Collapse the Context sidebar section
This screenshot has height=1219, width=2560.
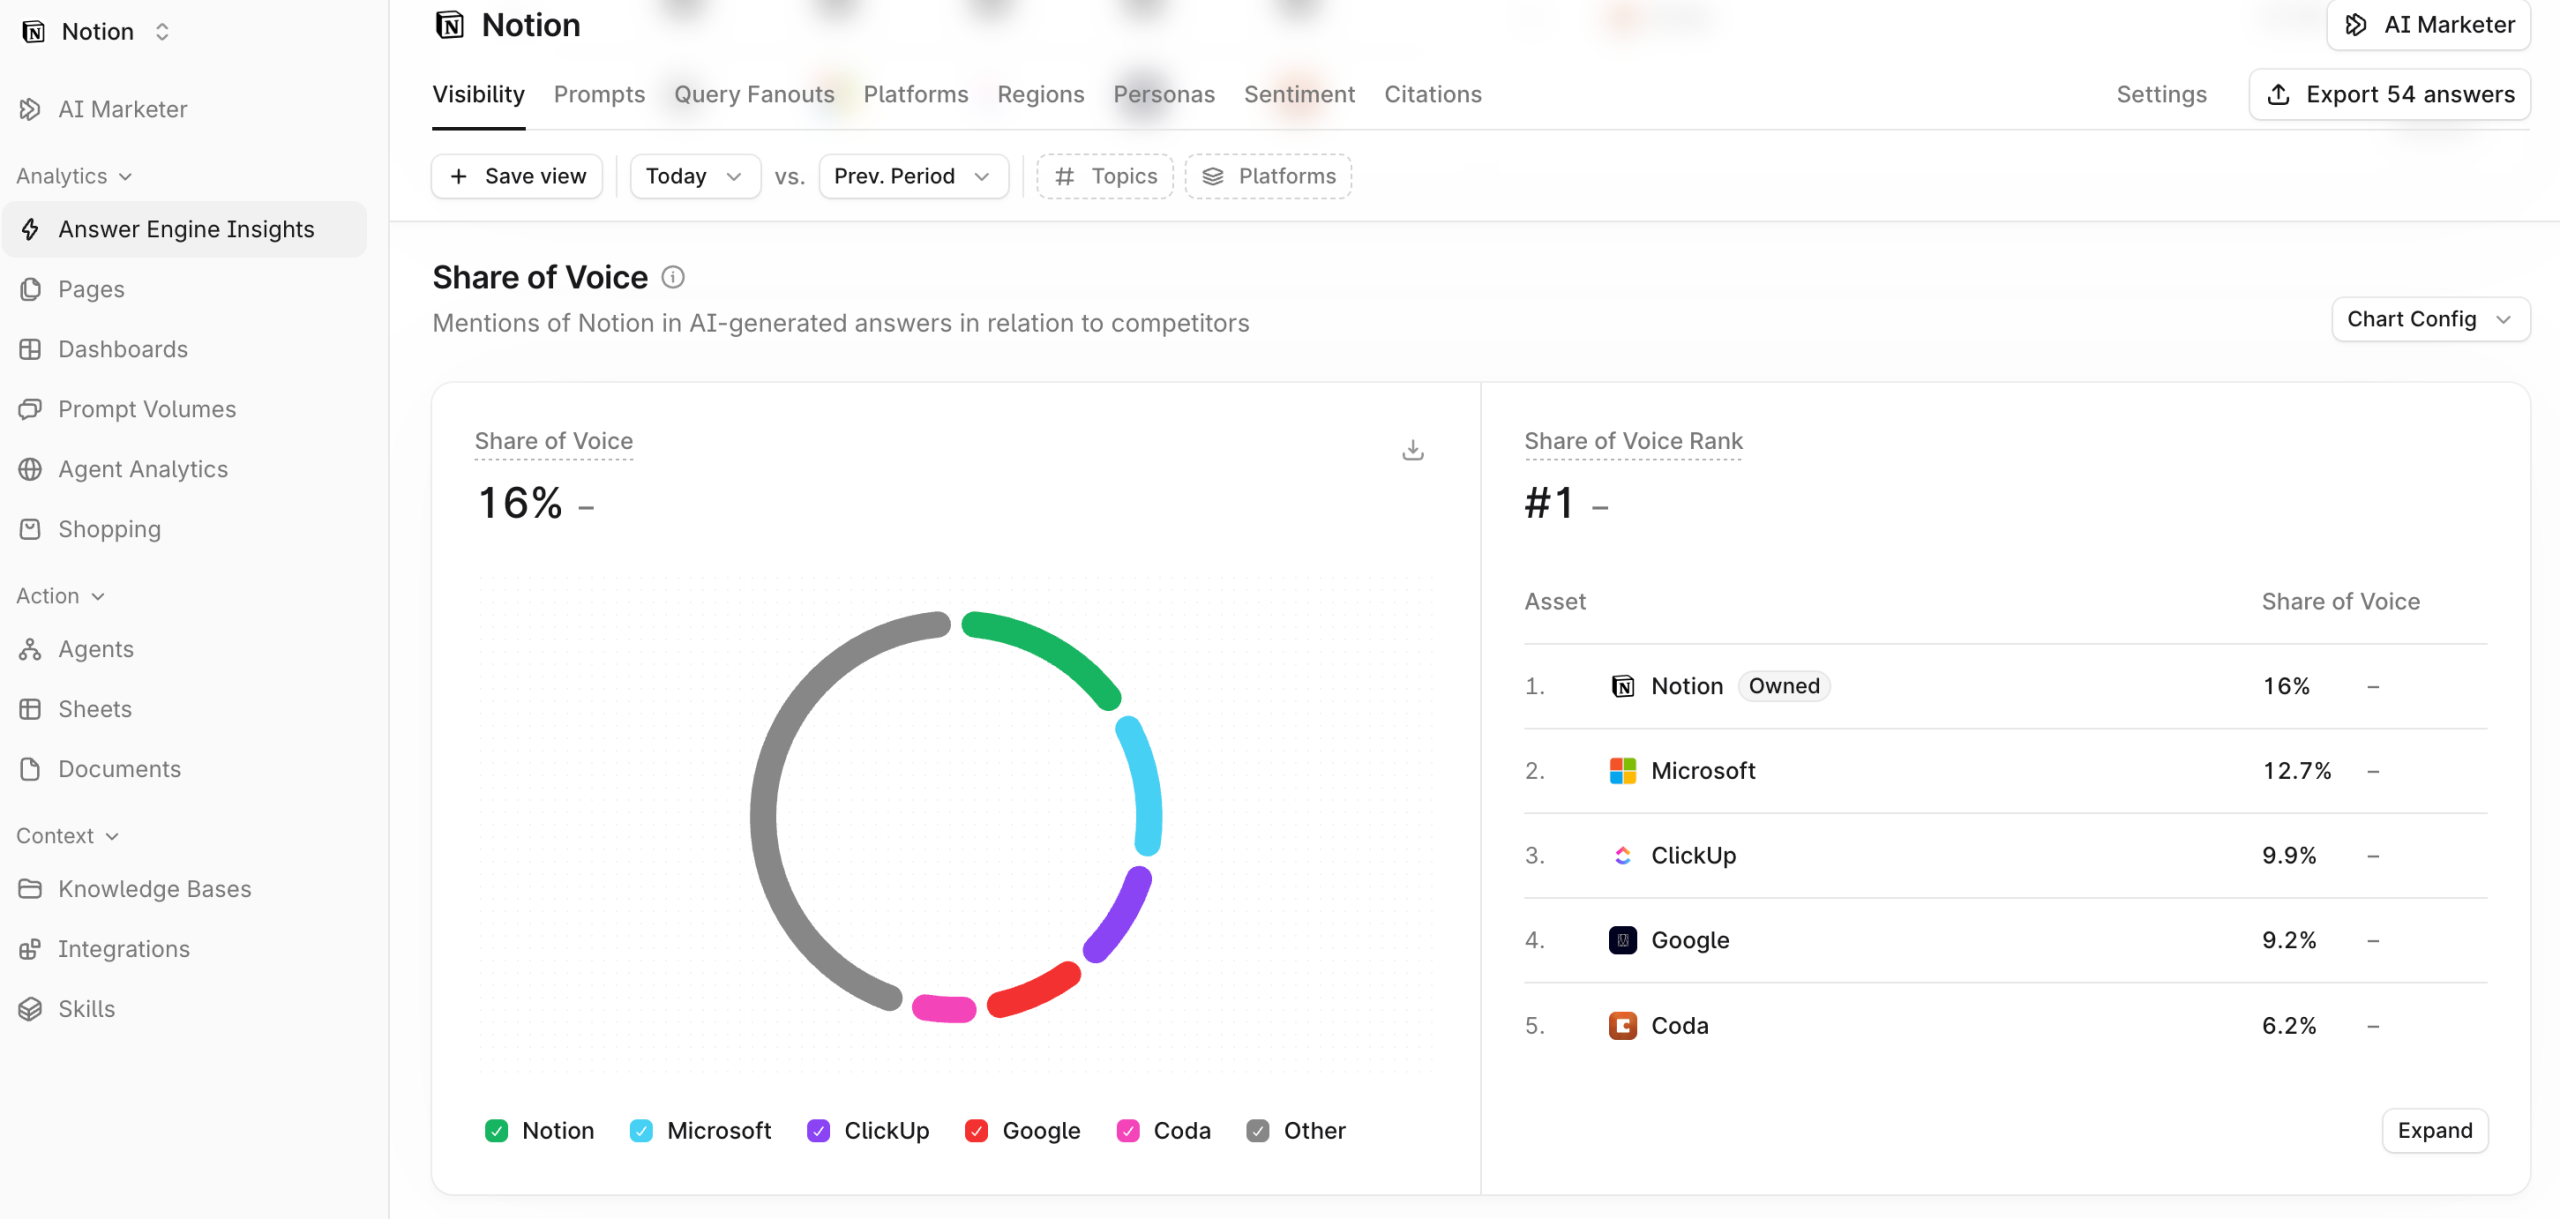pyautogui.click(x=67, y=836)
